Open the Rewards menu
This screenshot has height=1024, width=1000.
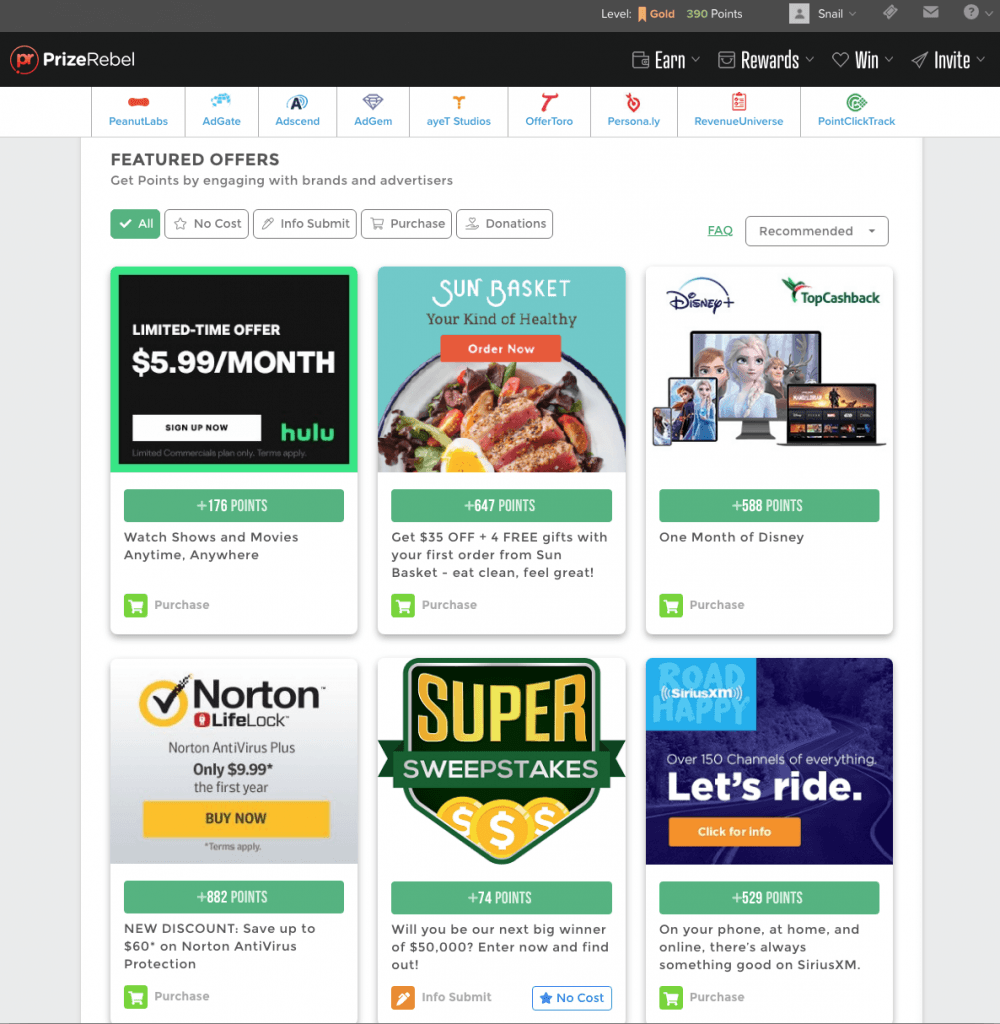coord(766,60)
